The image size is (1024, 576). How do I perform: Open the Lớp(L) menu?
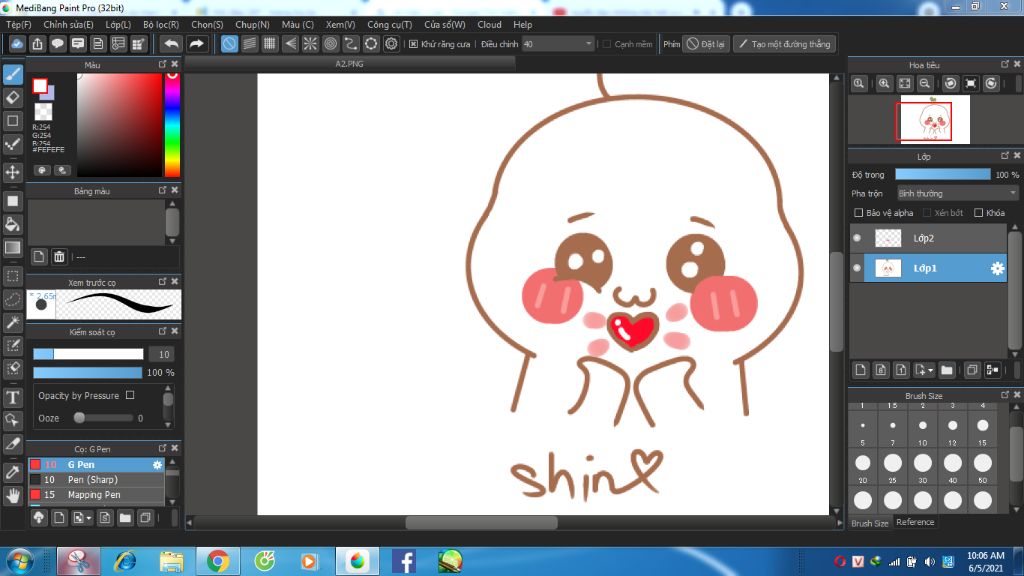tap(118, 25)
